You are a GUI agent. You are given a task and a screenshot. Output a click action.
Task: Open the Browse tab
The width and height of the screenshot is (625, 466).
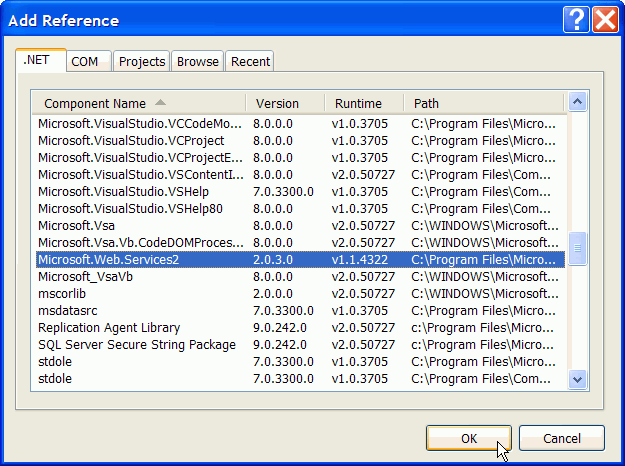(x=197, y=61)
